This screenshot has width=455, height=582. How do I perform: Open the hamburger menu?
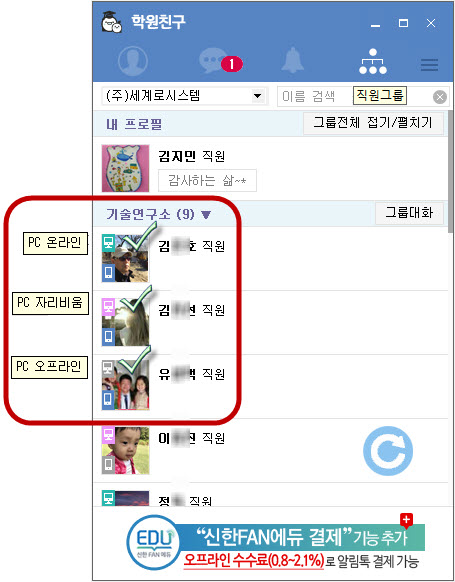point(429,65)
